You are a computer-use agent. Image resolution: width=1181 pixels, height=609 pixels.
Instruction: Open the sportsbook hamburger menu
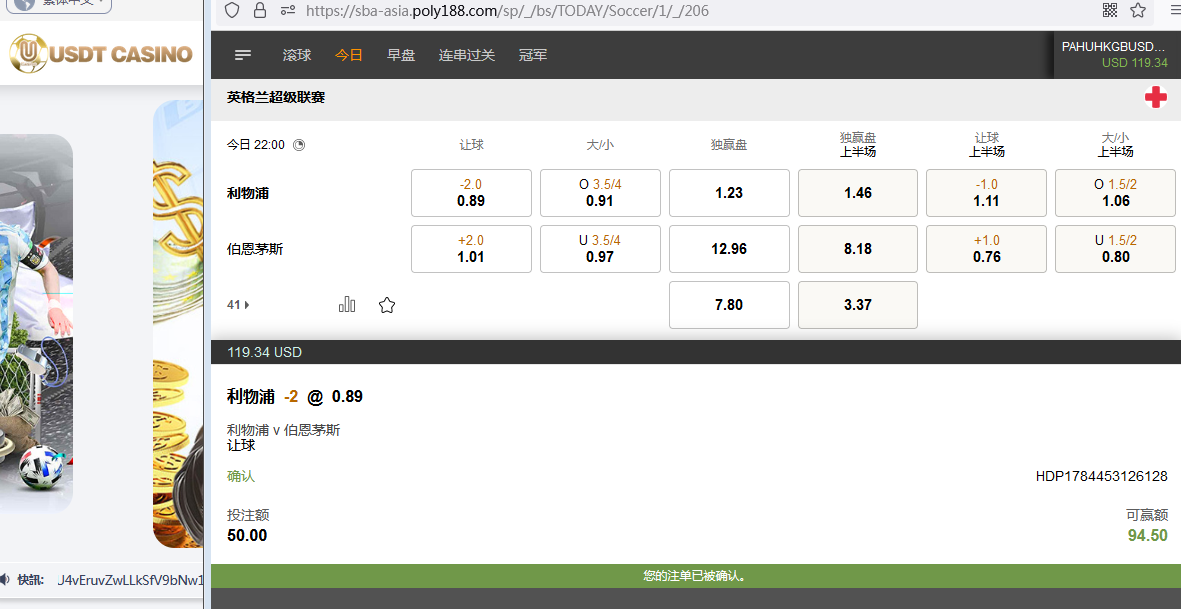point(243,55)
